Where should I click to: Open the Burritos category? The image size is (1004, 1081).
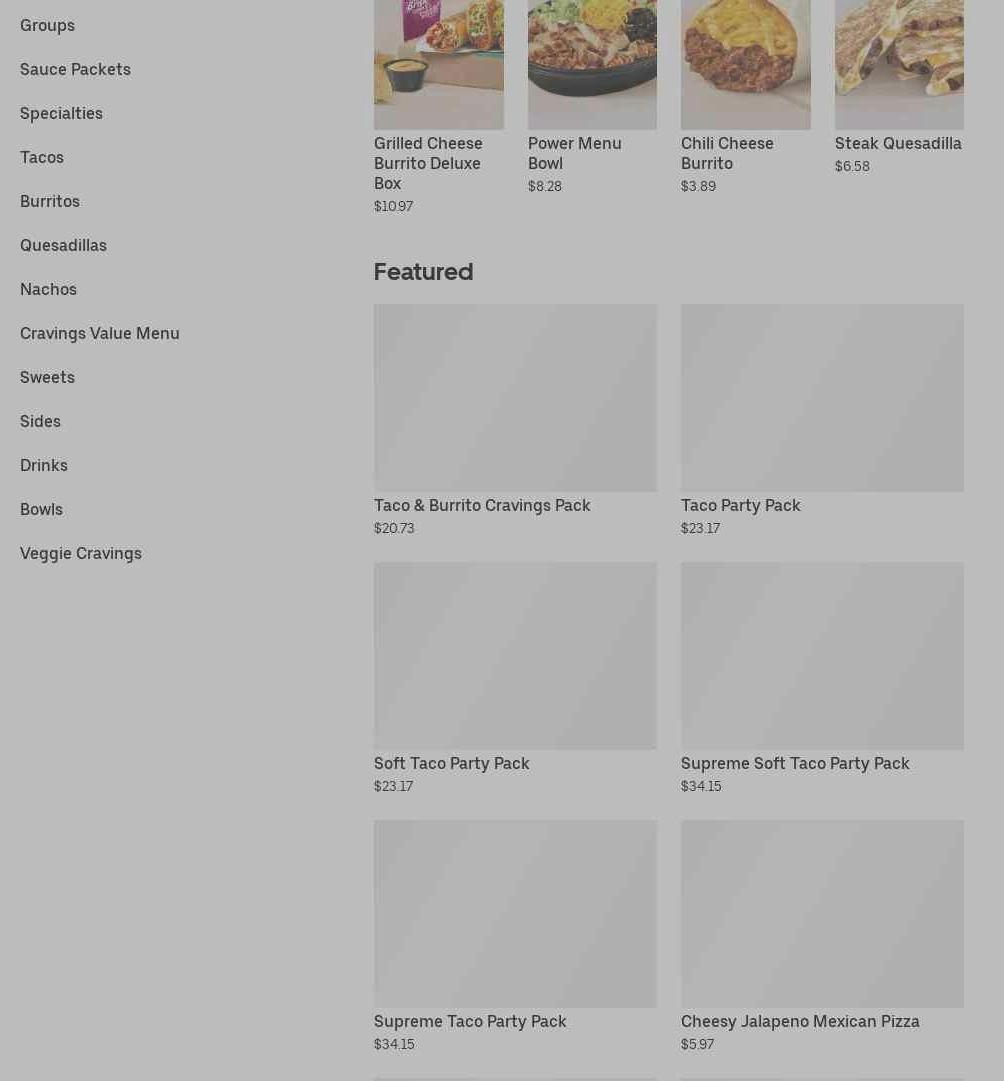pos(50,202)
